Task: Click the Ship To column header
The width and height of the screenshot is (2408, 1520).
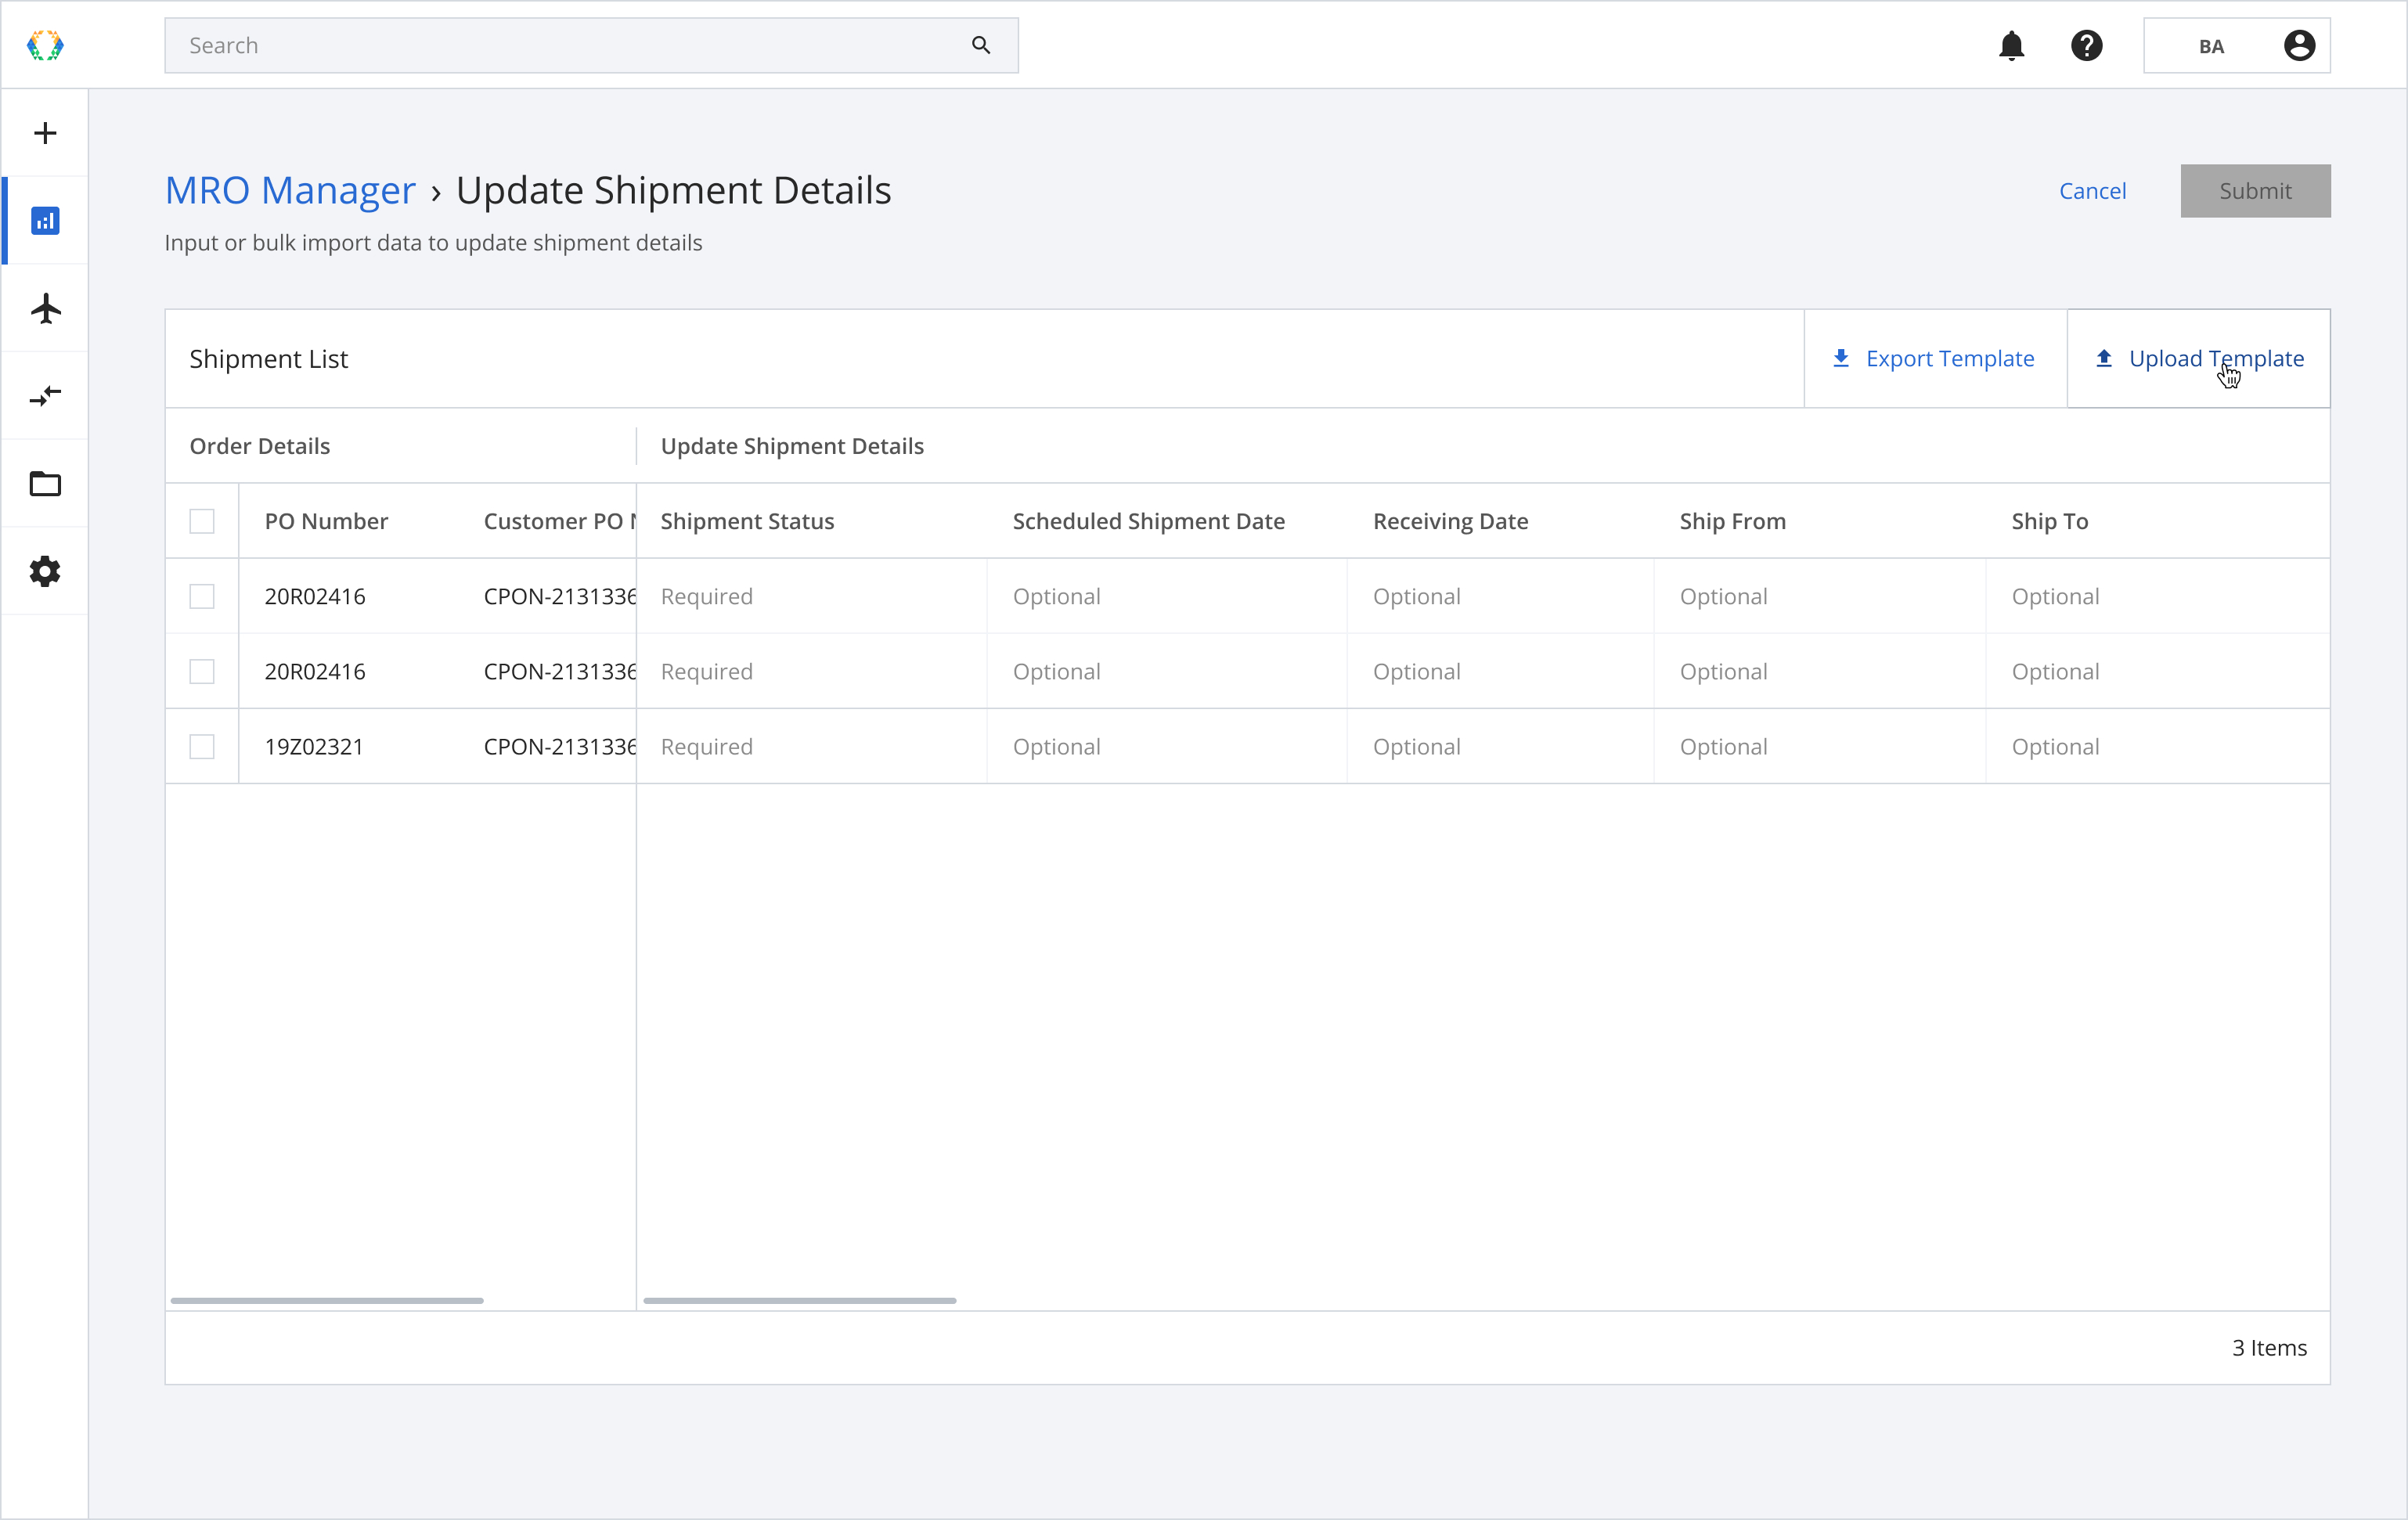Action: (2049, 521)
